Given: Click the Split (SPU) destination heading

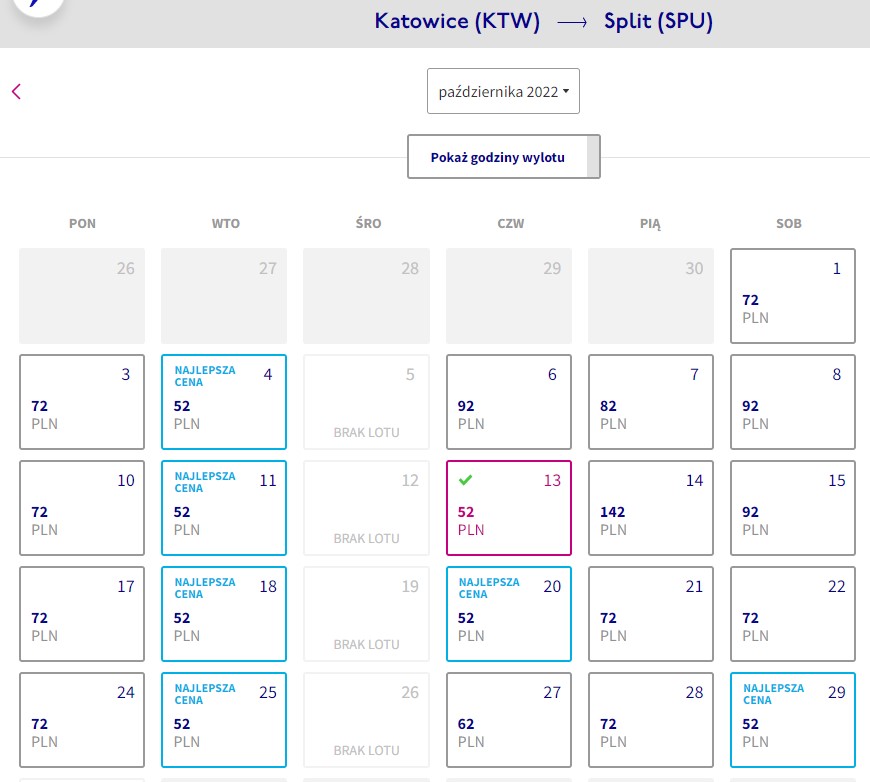Looking at the screenshot, I should click(x=658, y=22).
